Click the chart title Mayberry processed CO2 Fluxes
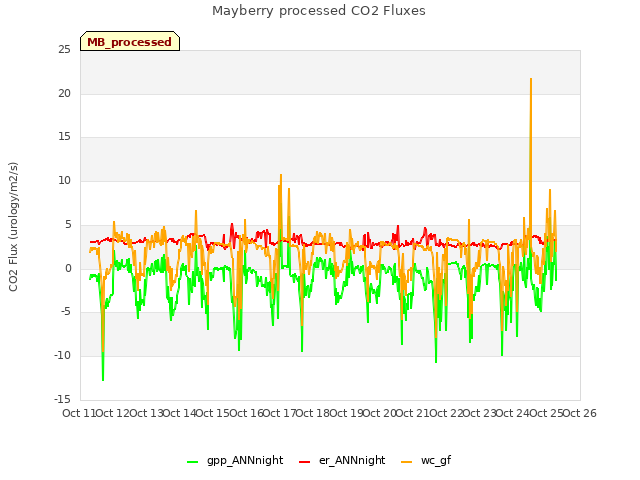The width and height of the screenshot is (640, 480). click(319, 11)
